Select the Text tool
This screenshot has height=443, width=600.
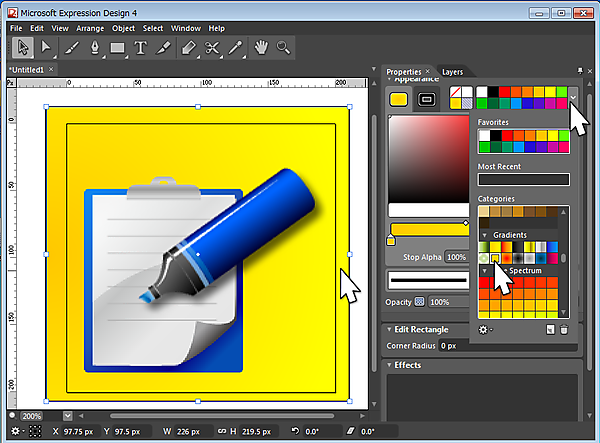pyautogui.click(x=141, y=47)
